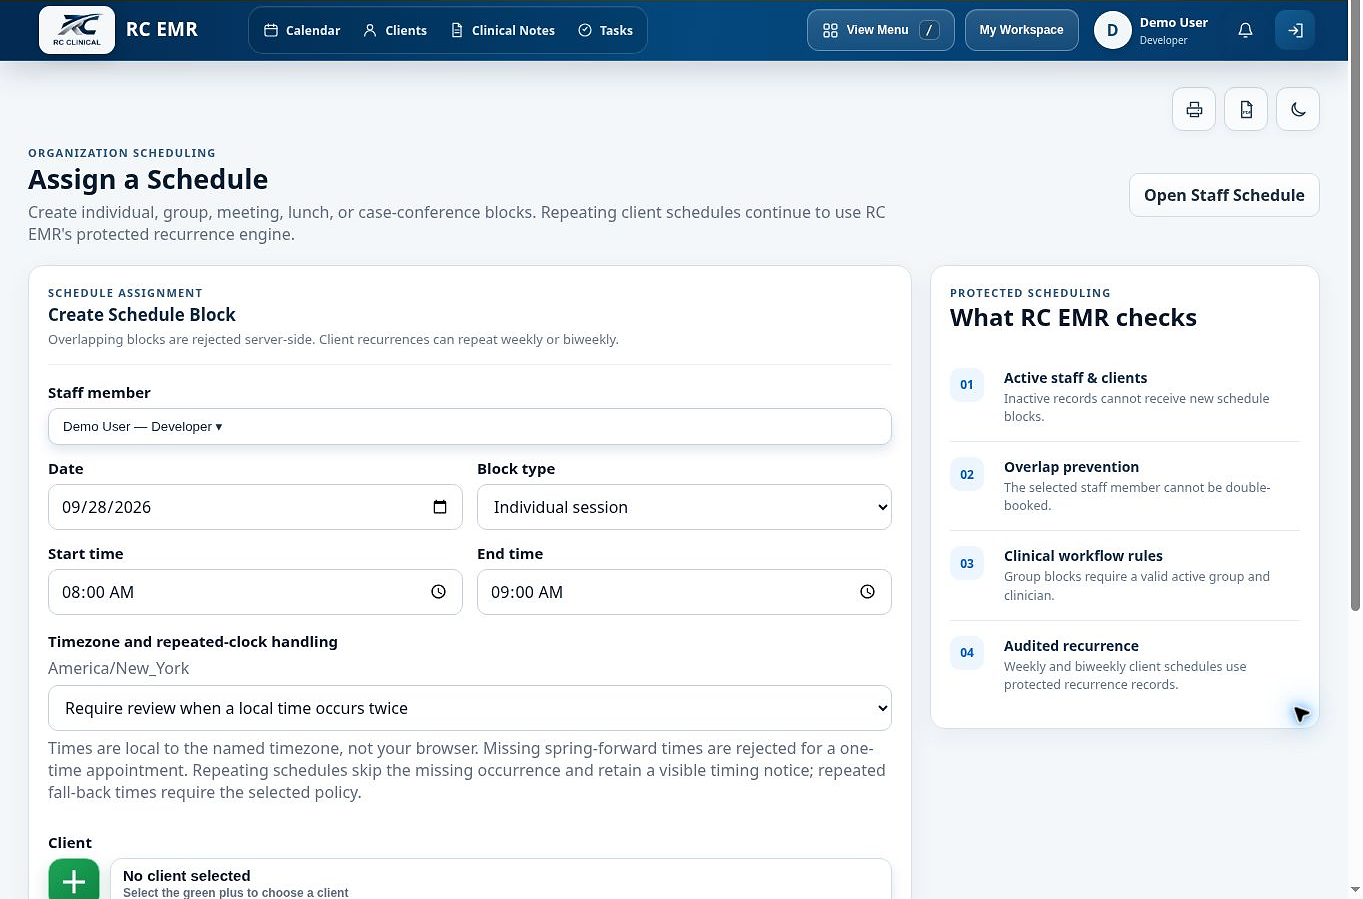Viewport: 1363px width, 899px height.
Task: Toggle dark mode with the moon icon
Action: coord(1298,109)
